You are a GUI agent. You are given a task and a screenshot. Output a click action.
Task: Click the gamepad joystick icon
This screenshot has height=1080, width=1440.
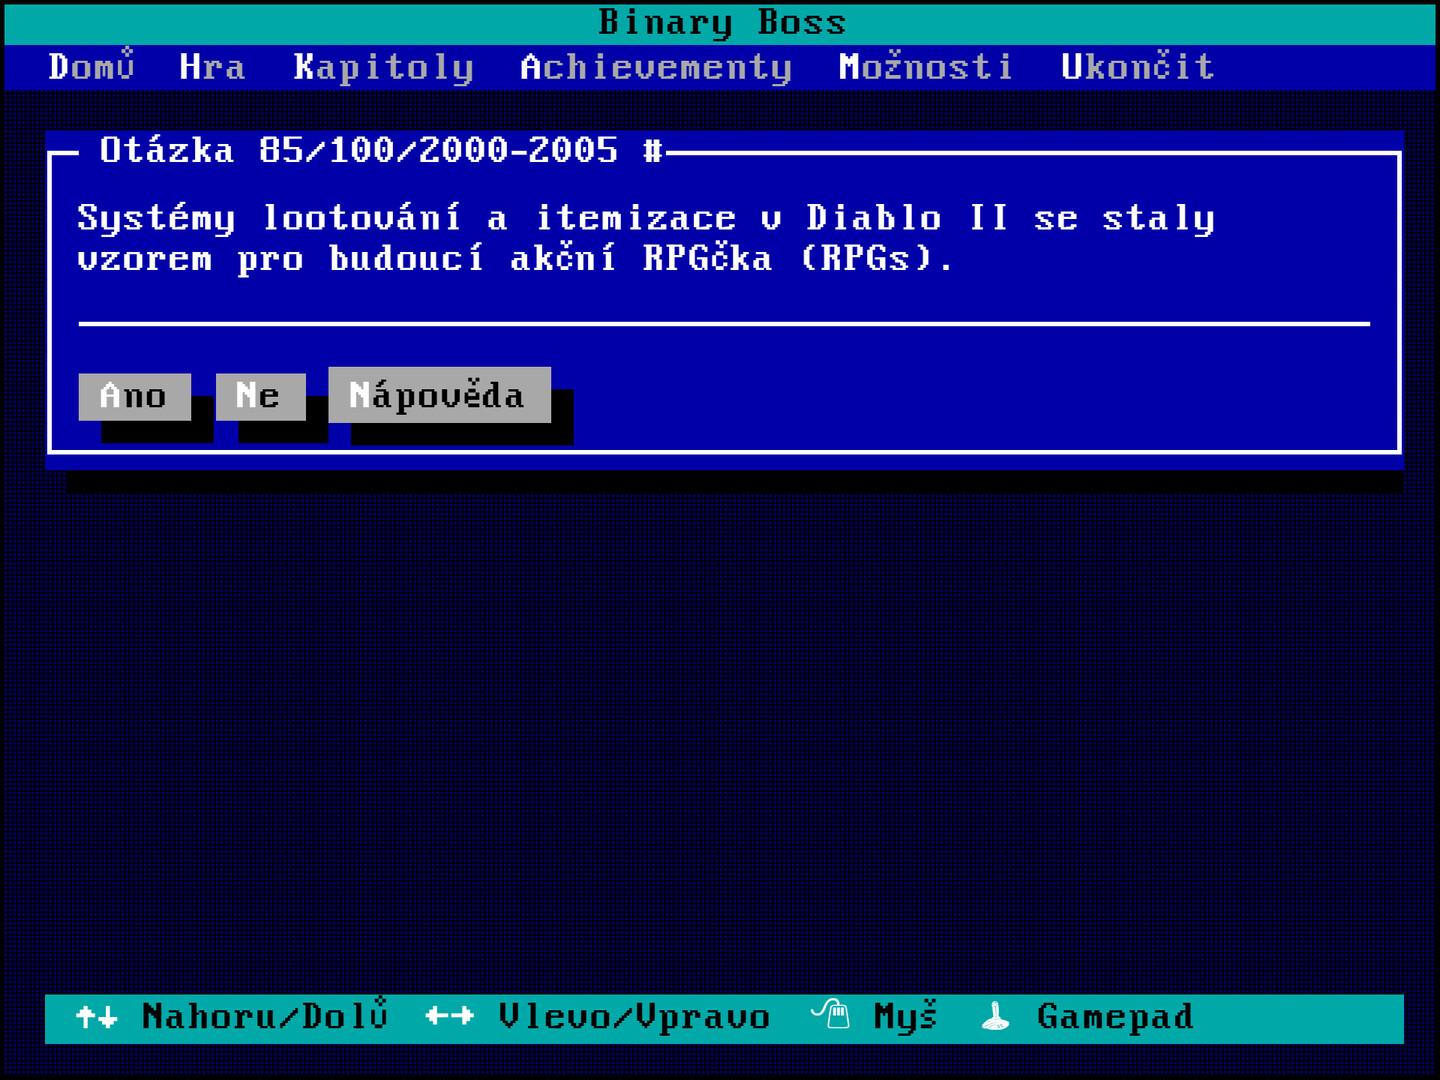(x=995, y=1017)
